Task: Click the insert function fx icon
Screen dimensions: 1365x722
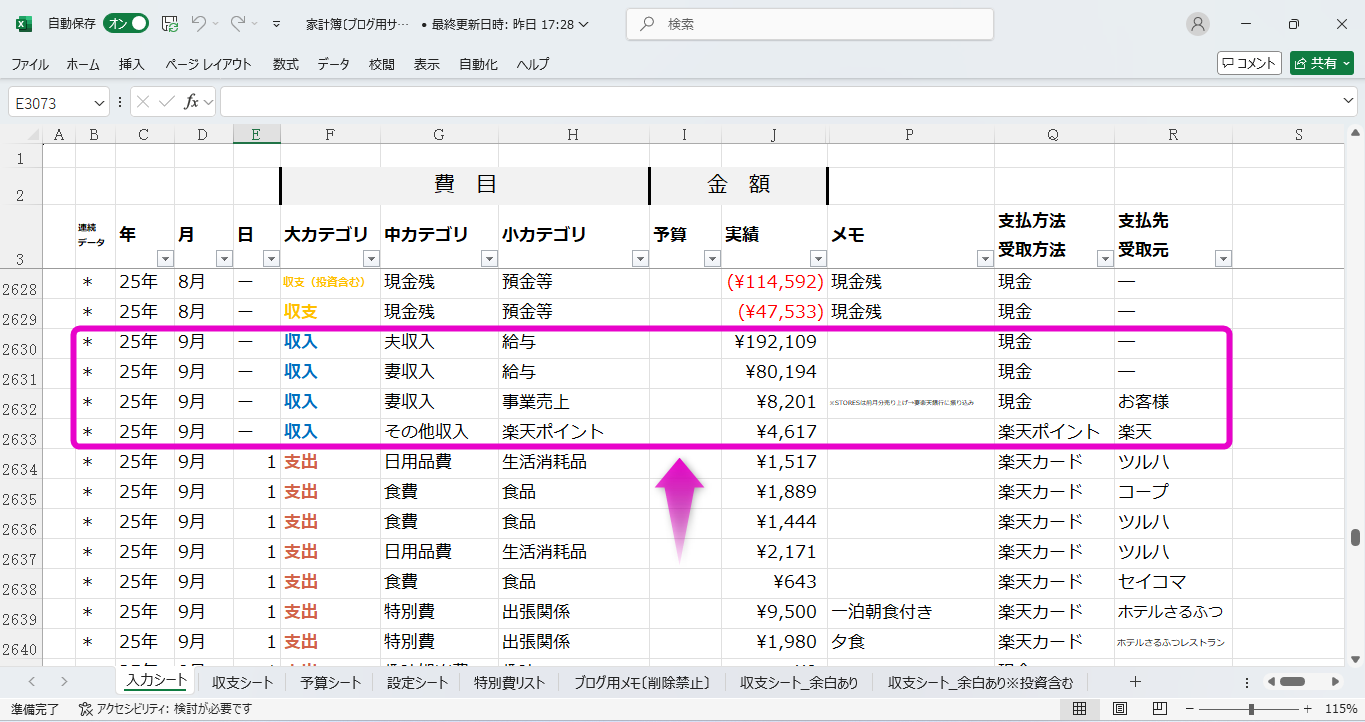Action: point(191,102)
